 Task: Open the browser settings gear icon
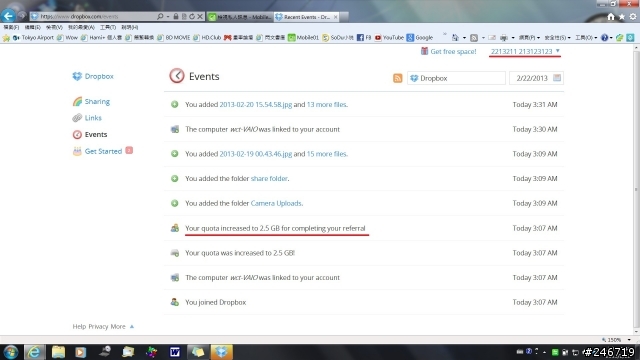click(x=633, y=16)
